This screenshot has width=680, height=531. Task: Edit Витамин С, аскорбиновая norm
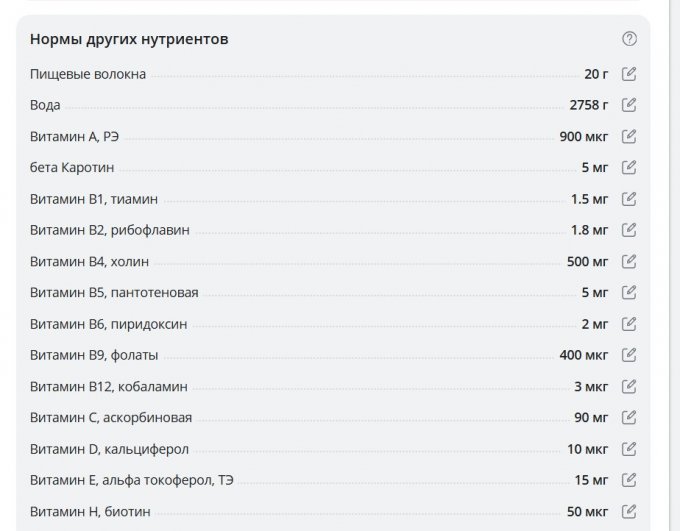629,417
